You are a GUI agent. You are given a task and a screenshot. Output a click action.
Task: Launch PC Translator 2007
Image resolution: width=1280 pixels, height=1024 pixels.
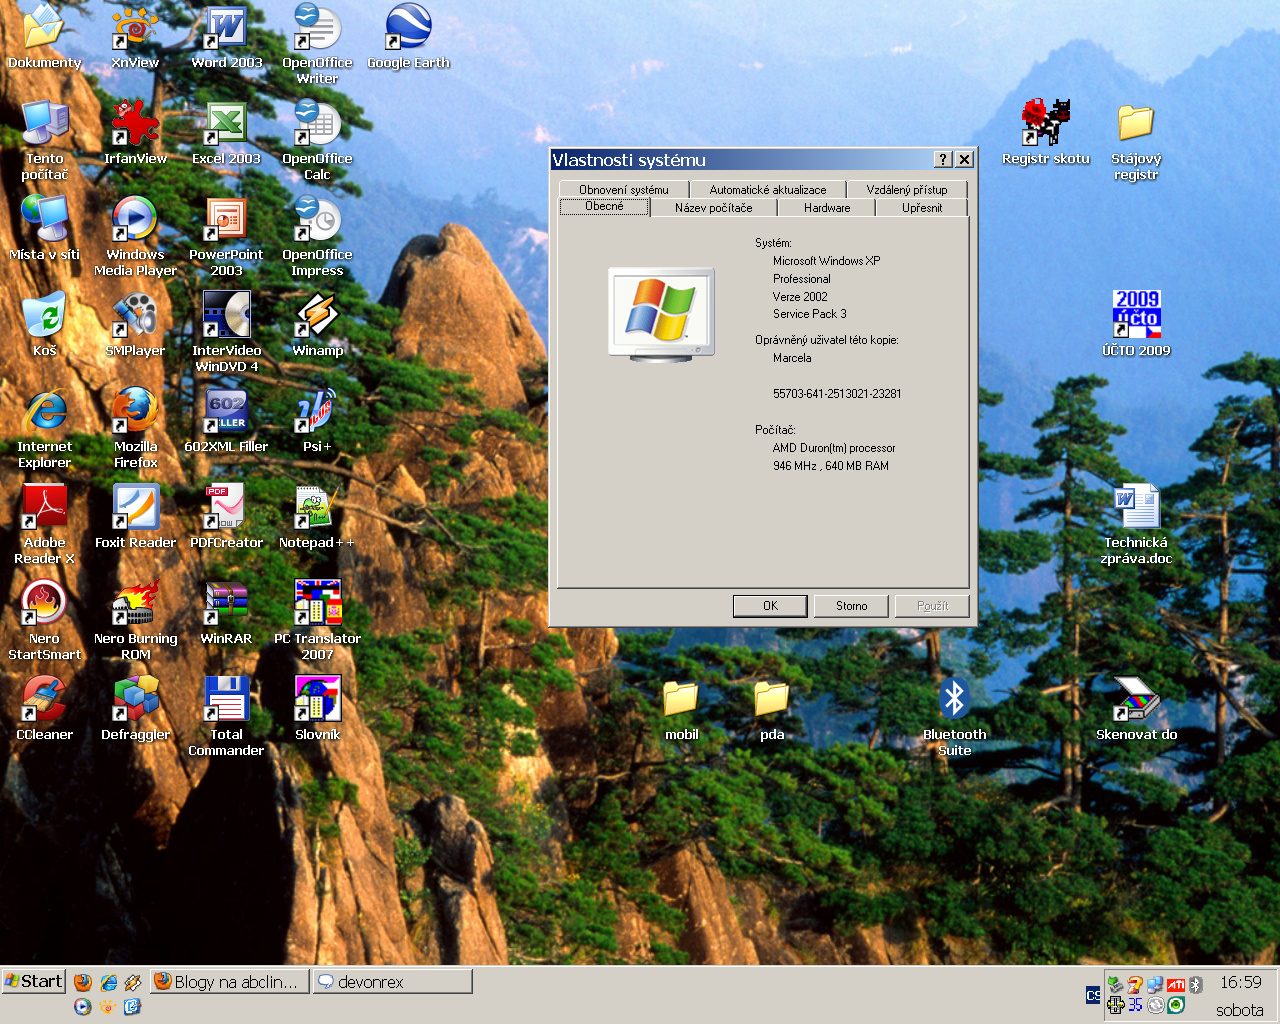(x=317, y=620)
